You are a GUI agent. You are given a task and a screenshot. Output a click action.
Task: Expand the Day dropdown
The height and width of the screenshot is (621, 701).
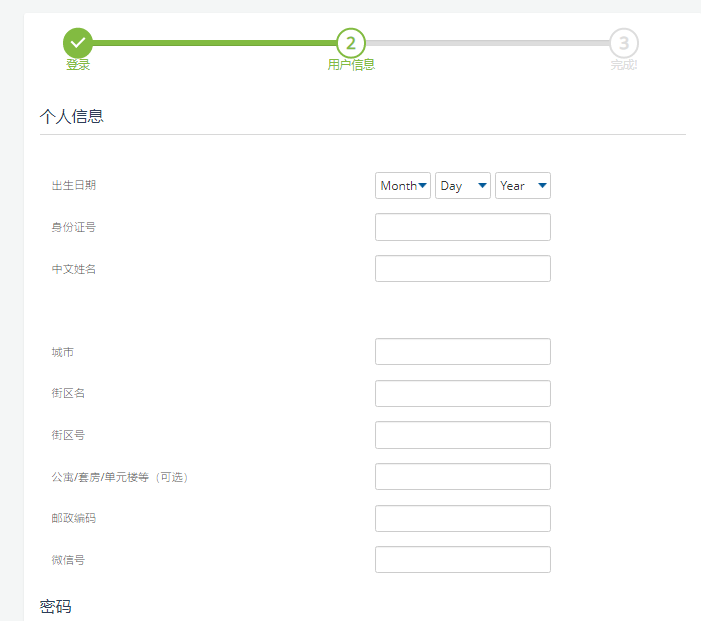click(x=463, y=186)
